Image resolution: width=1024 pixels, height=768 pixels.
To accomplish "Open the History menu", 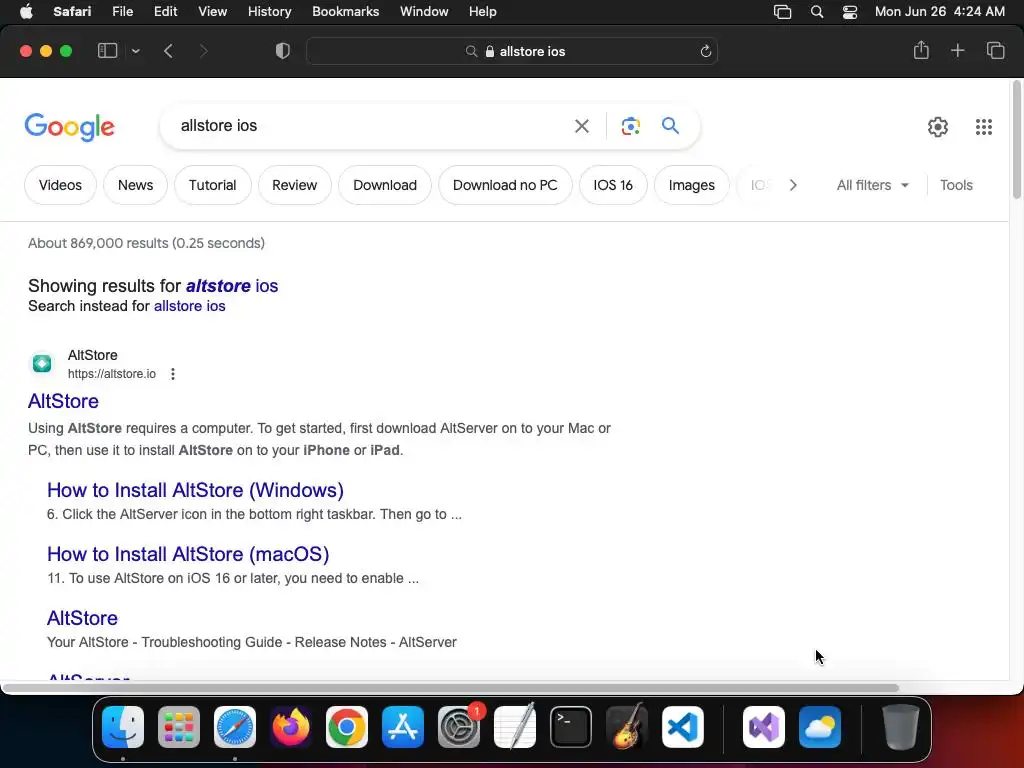I will pos(269,12).
